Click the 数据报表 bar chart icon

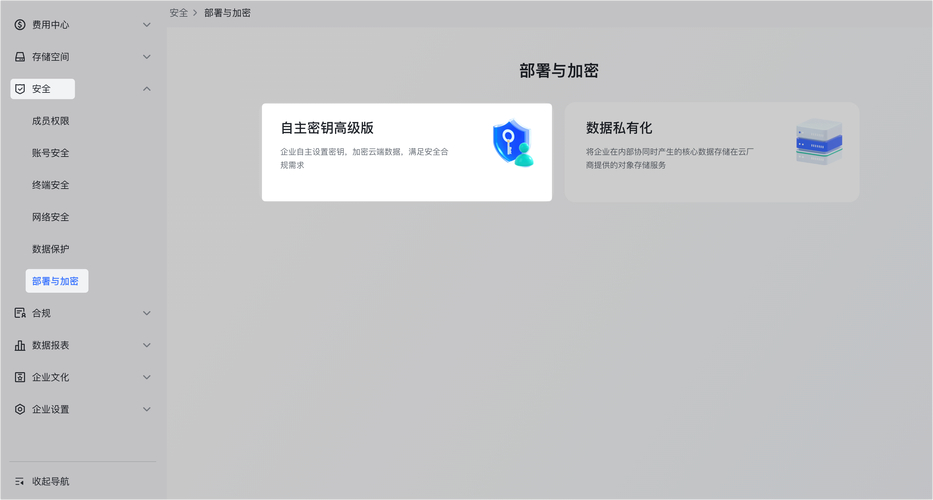click(20, 345)
